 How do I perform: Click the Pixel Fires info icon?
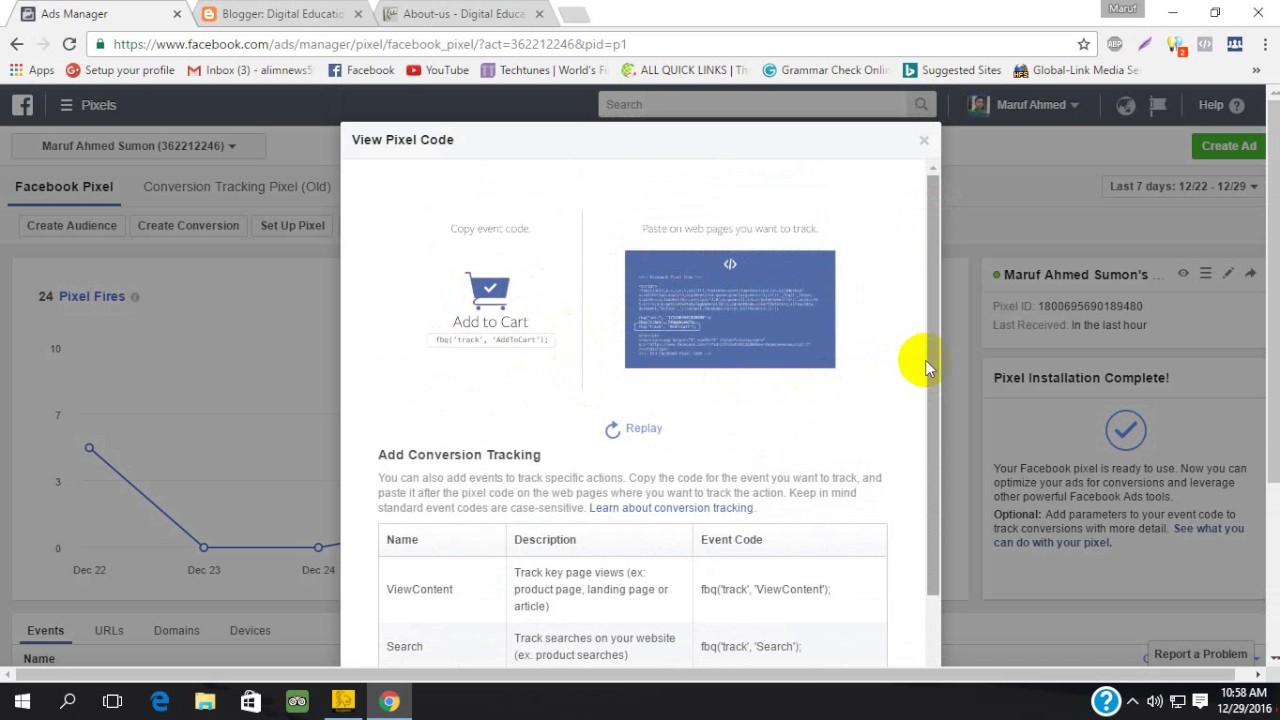coord(135,297)
